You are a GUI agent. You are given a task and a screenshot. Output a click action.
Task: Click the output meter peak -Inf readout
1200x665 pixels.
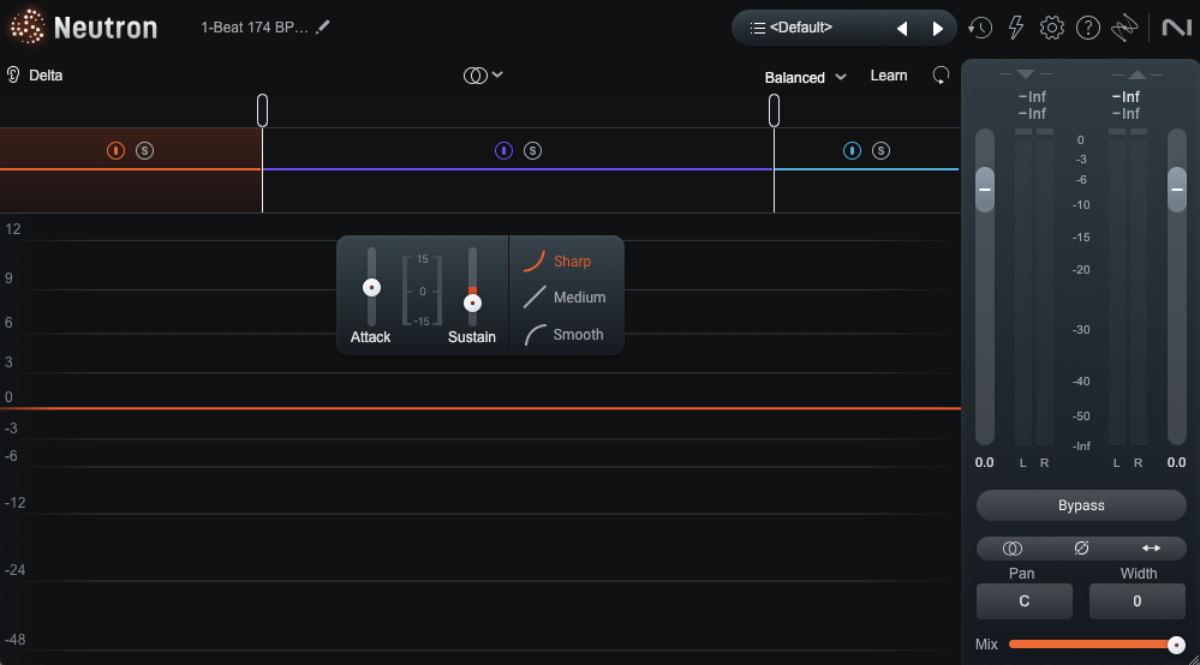[1126, 97]
